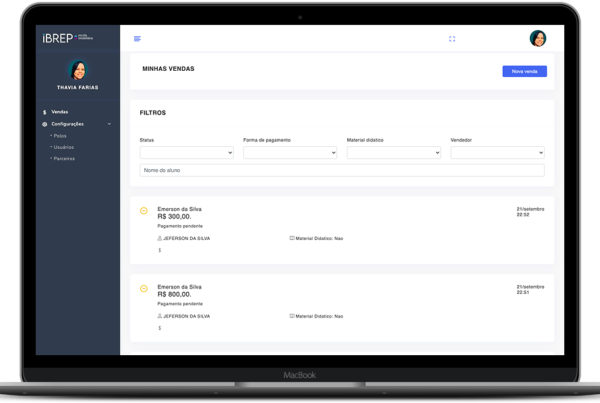This screenshot has width=600, height=403.
Task: Click the R$ 300,00 amount
Action: pos(174,217)
